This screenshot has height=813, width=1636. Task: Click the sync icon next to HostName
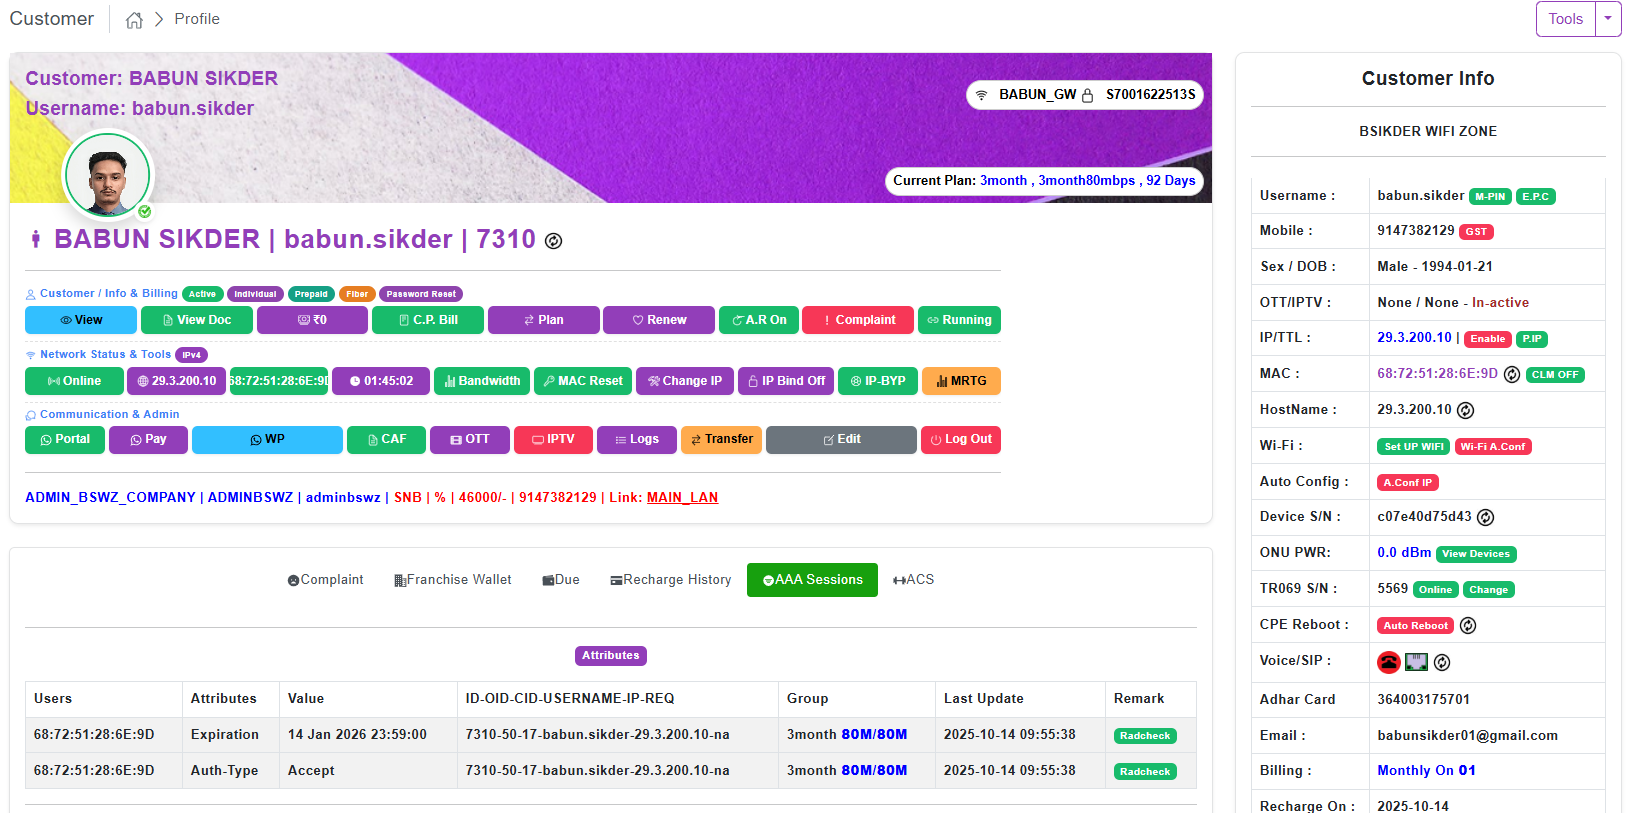coord(1465,410)
